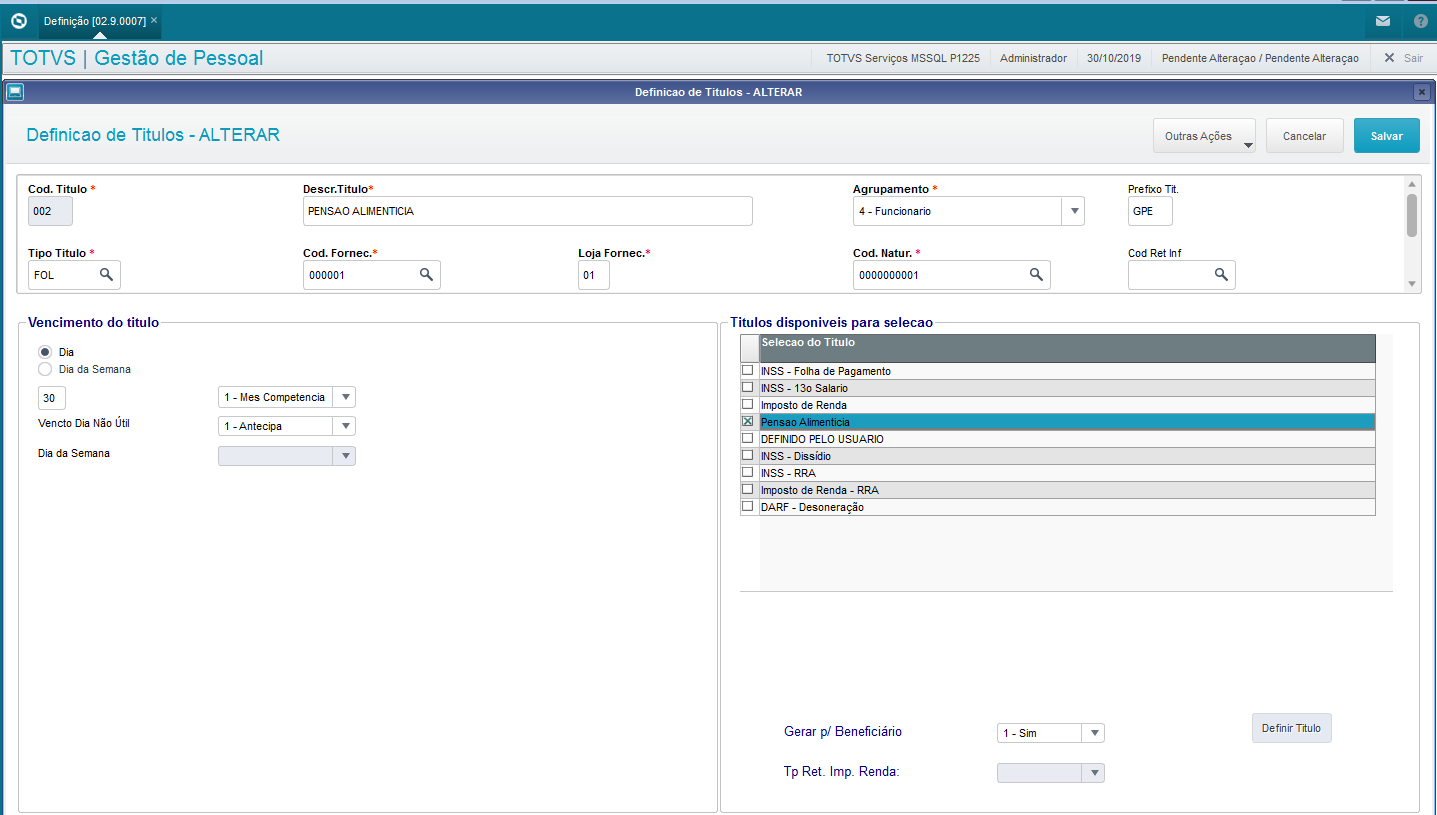This screenshot has width=1437, height=815.
Task: Click the date 30/10/2019 in status bar
Action: tap(1114, 58)
